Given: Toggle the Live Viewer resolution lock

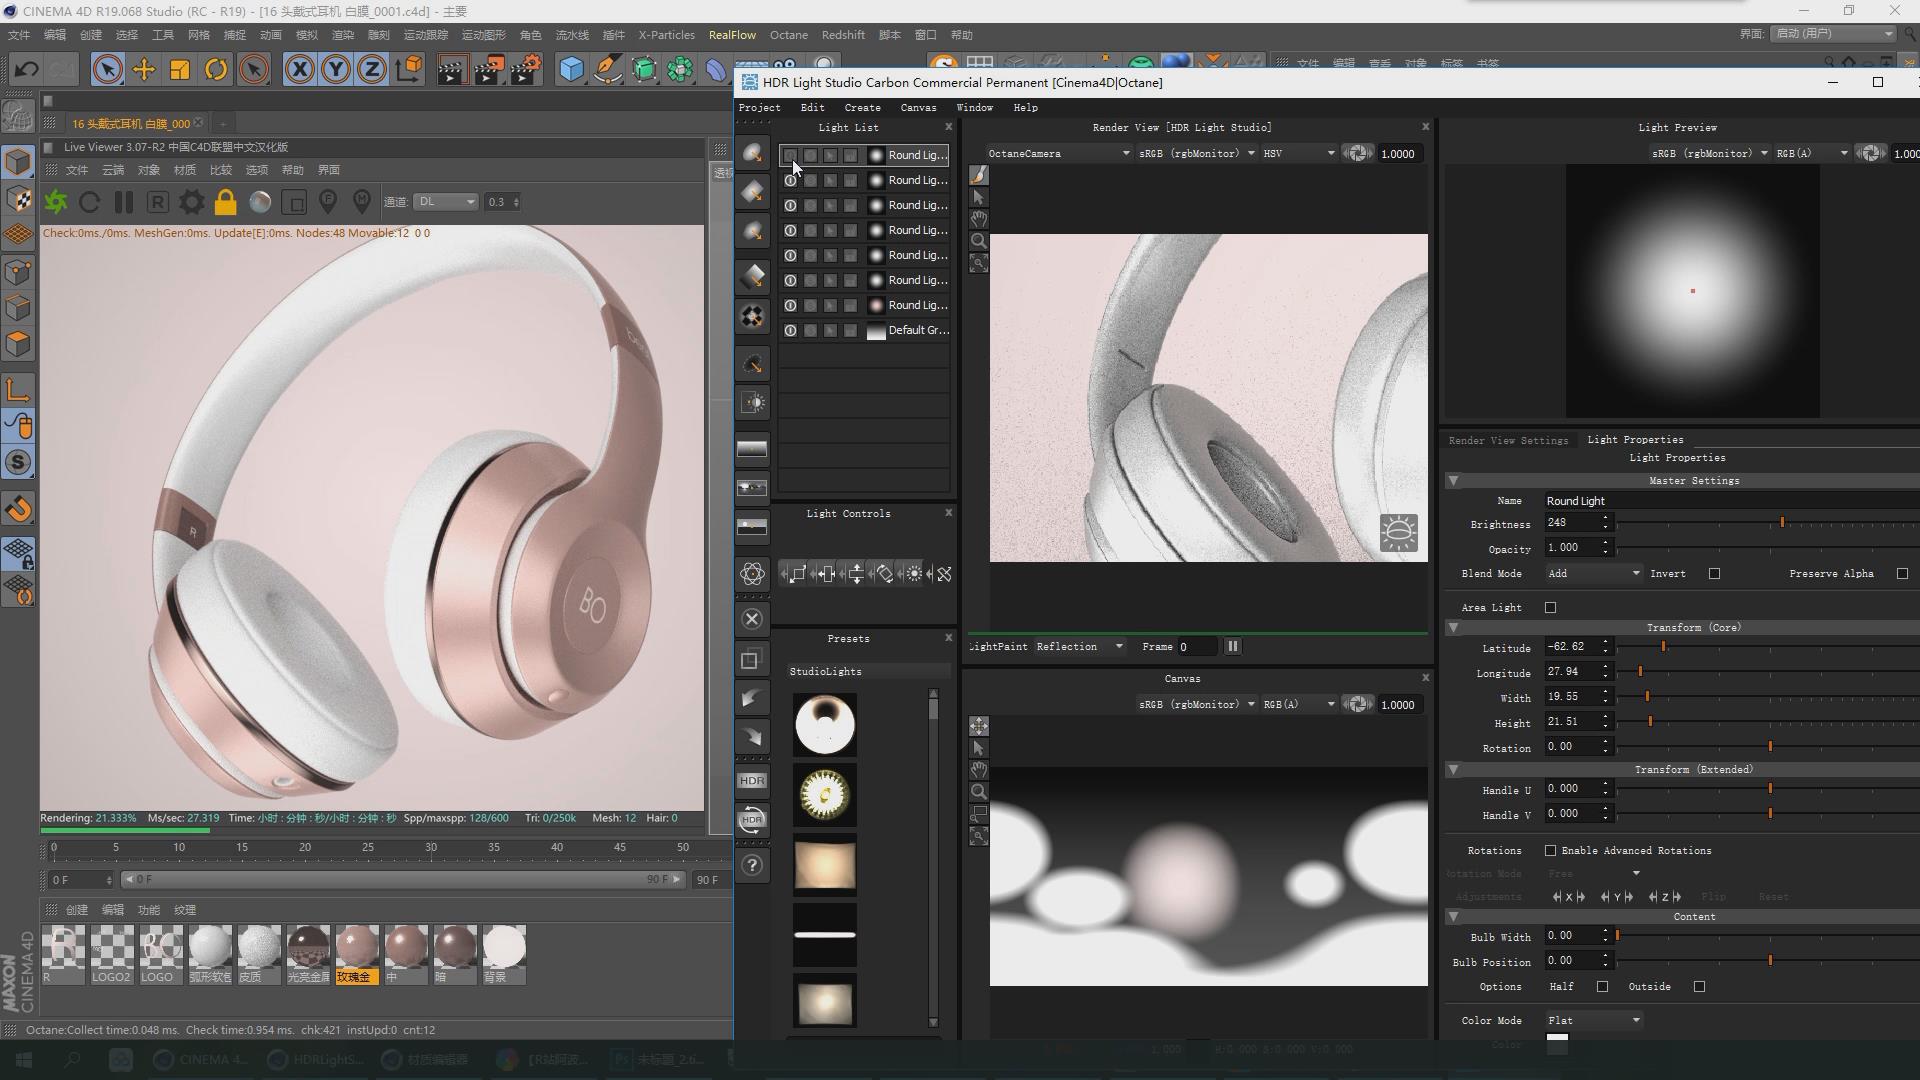Looking at the screenshot, I should pyautogui.click(x=226, y=202).
